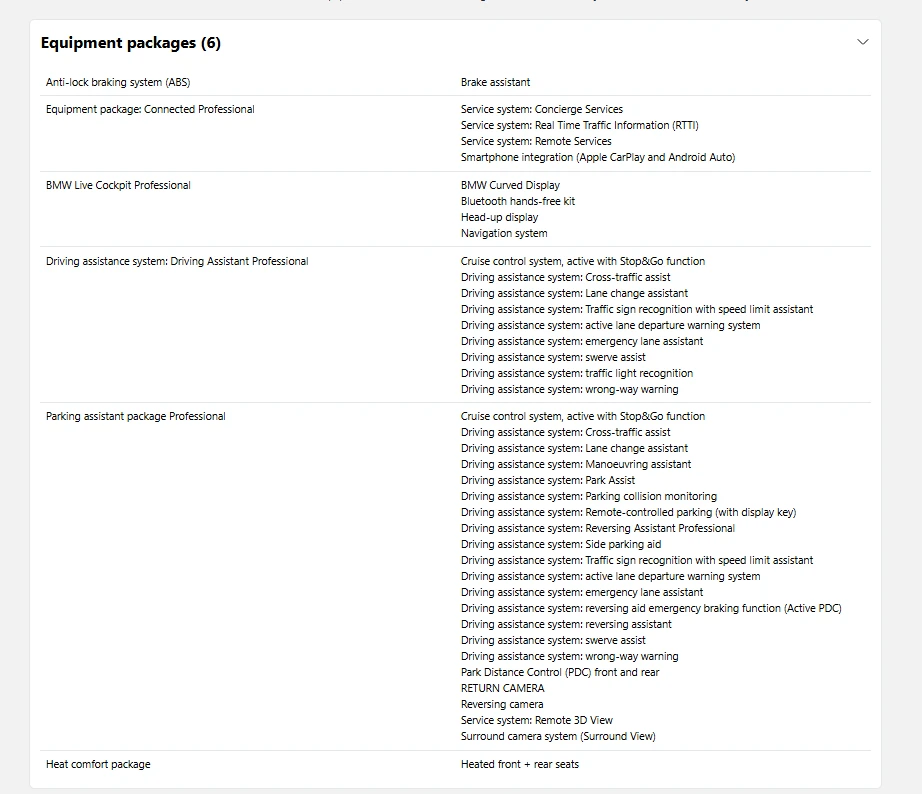922x794 pixels.
Task: Select Parking assistant package Professional label
Action: (x=136, y=416)
